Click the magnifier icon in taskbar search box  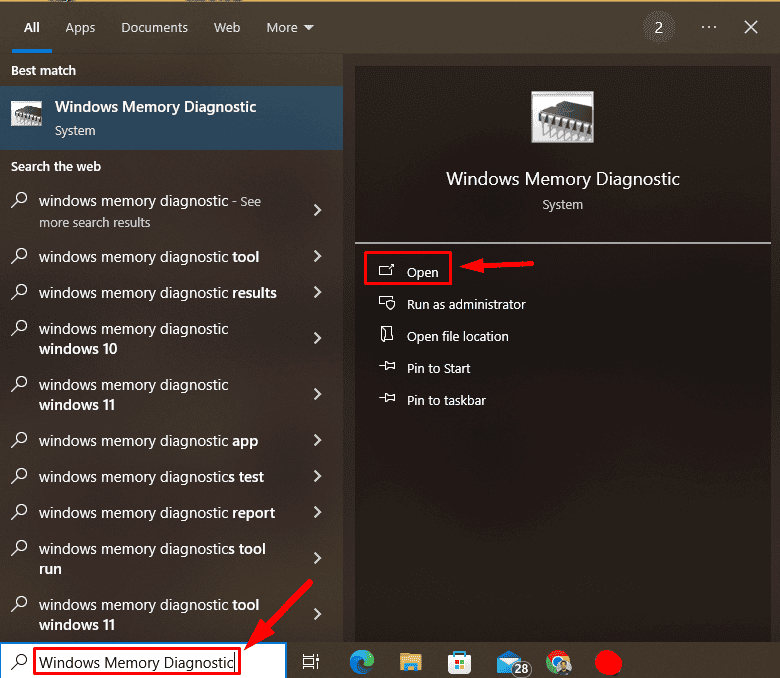pyautogui.click(x=19, y=662)
